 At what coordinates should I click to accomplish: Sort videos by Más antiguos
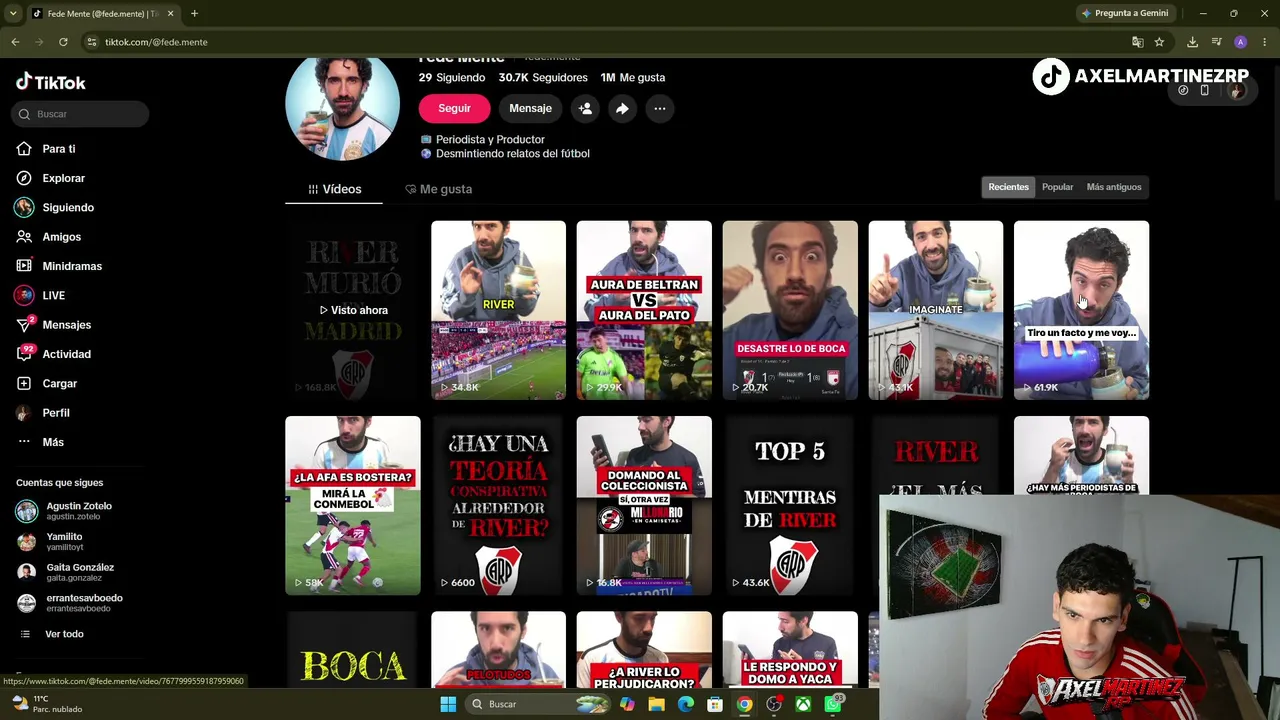1114,187
